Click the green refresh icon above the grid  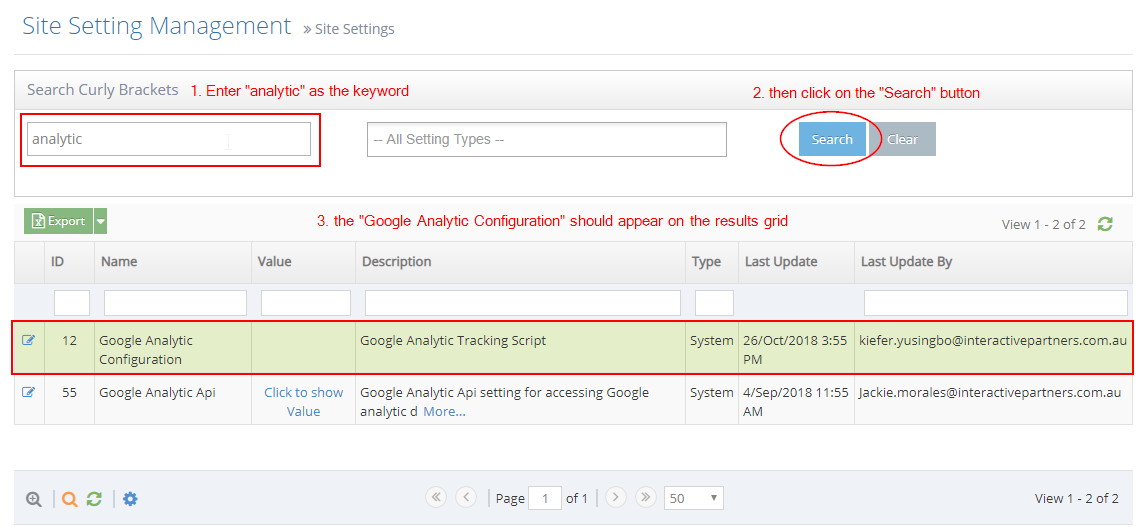click(x=1105, y=224)
